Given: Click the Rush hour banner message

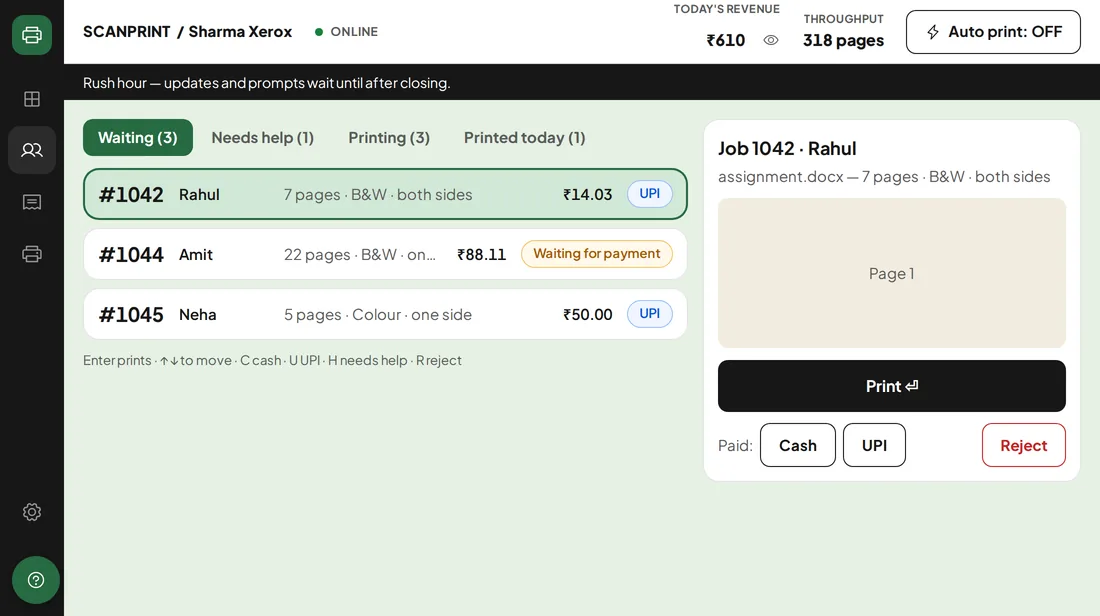Looking at the screenshot, I should [x=267, y=83].
